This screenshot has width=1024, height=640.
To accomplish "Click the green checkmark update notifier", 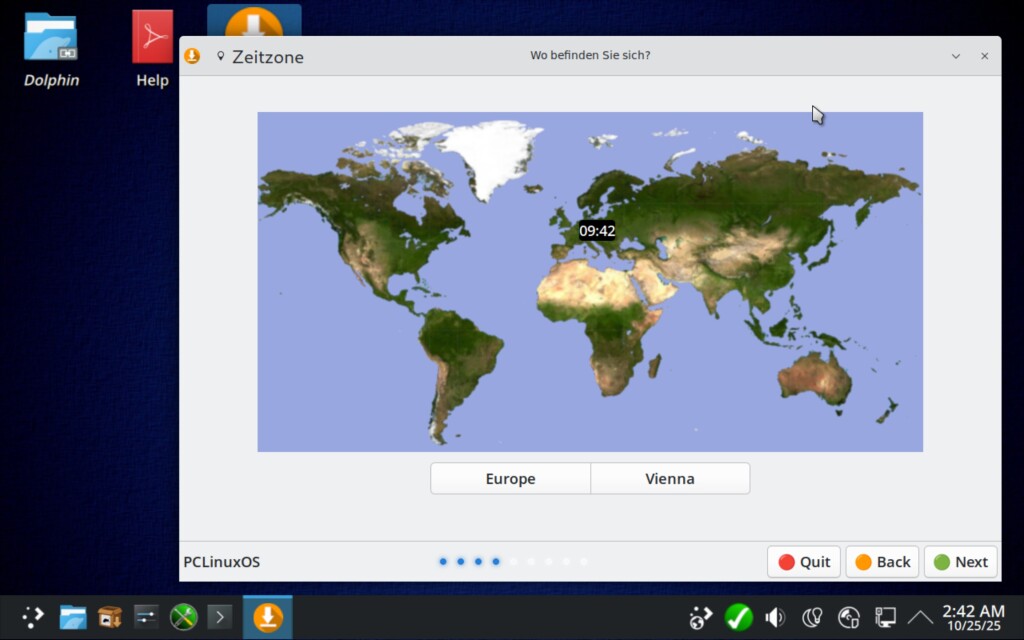I will (x=739, y=617).
